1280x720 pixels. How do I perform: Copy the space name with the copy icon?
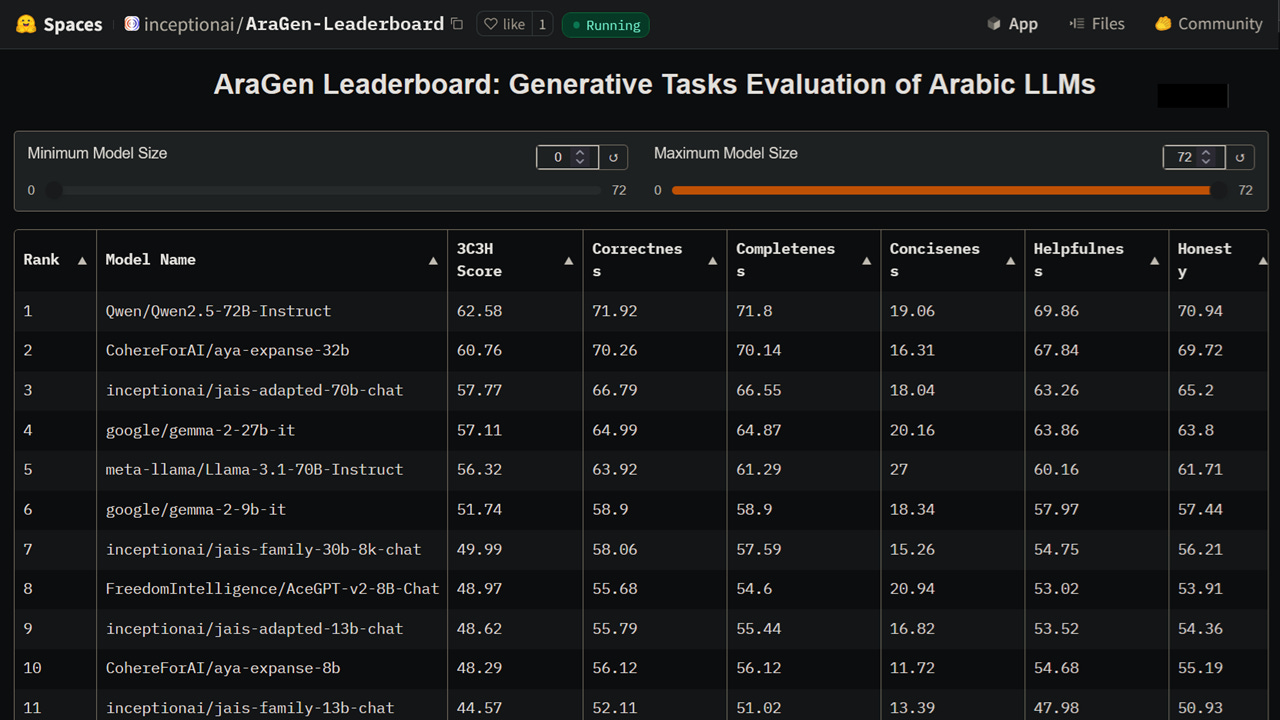457,24
